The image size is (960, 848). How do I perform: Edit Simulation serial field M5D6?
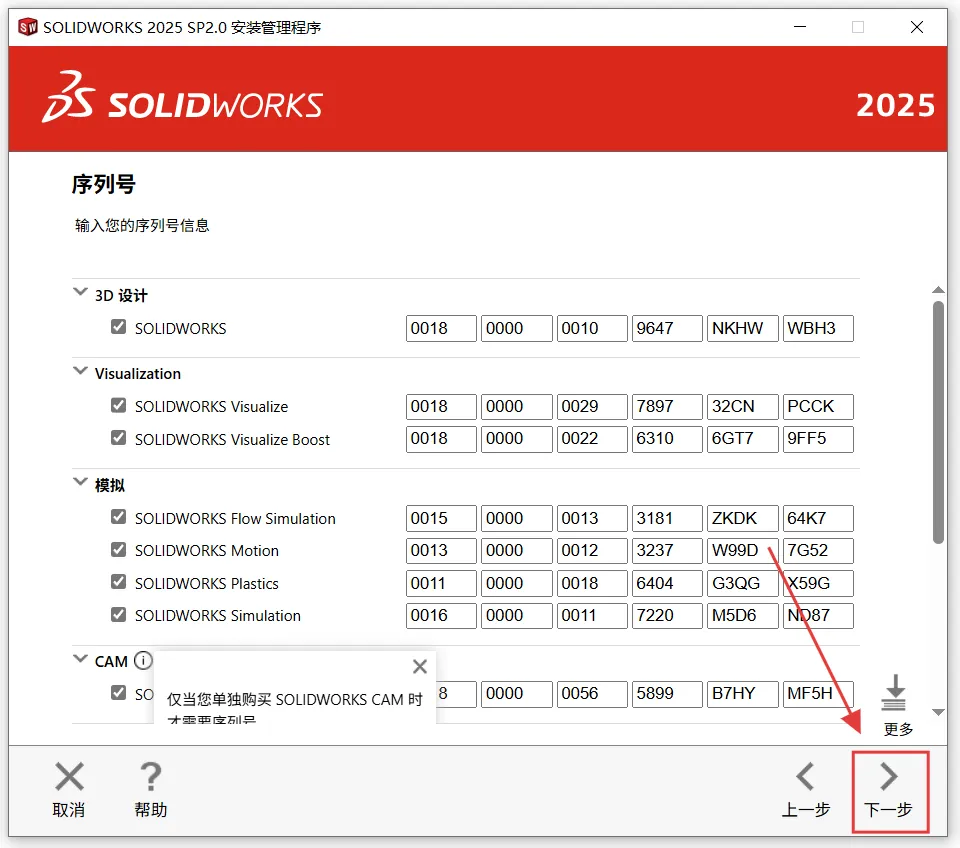click(x=743, y=615)
